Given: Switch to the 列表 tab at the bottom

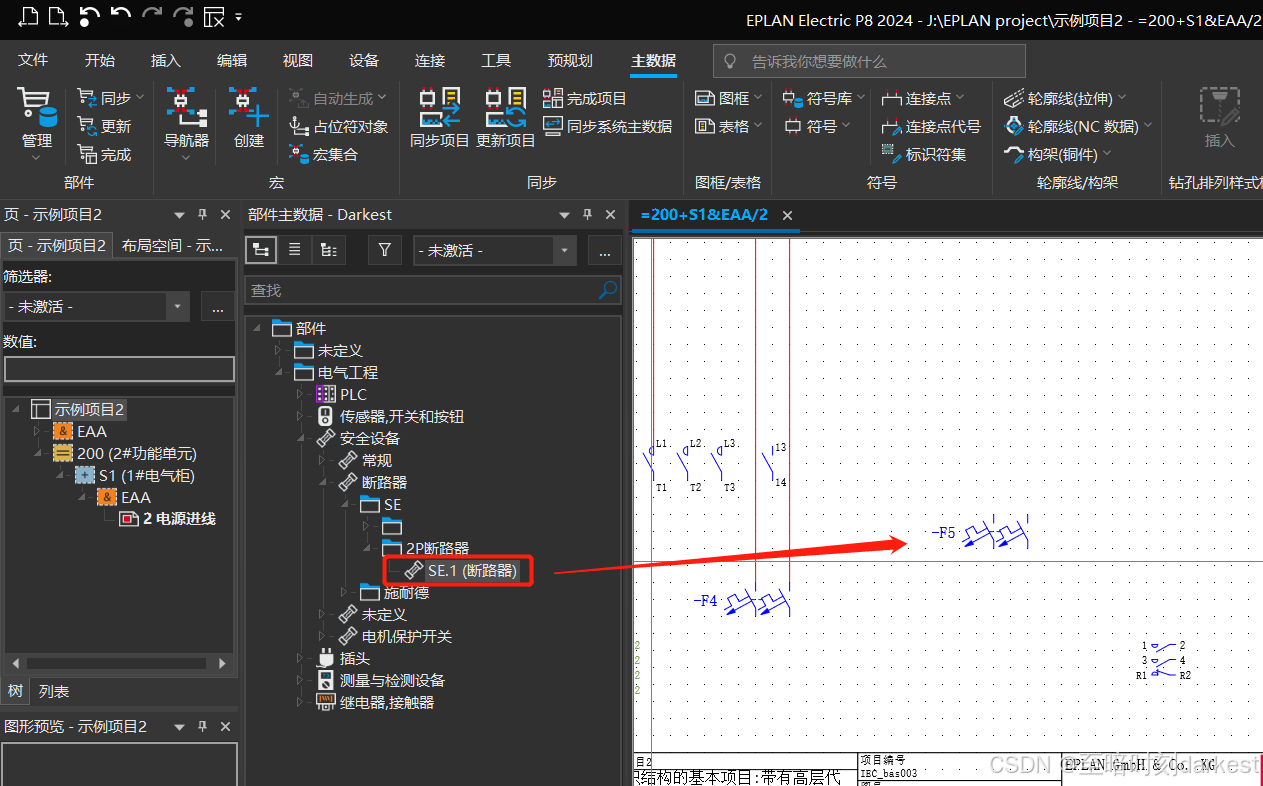Looking at the screenshot, I should click(x=54, y=691).
